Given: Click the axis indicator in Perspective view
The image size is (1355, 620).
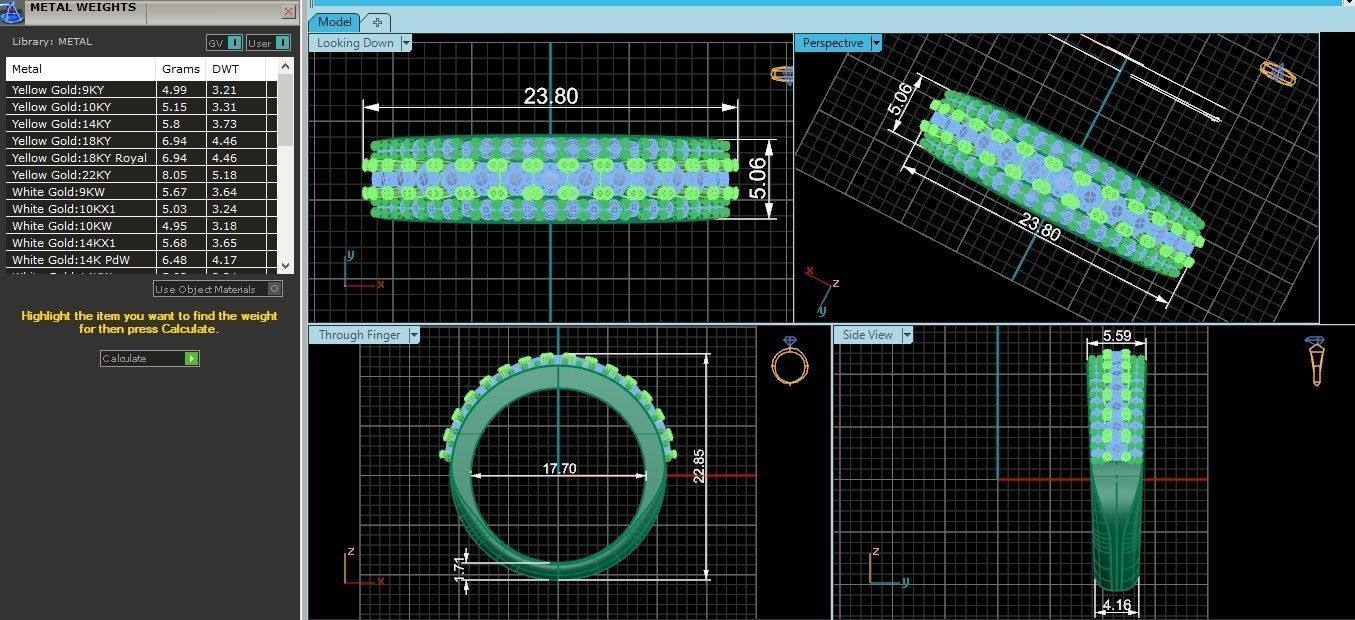Looking at the screenshot, I should pos(823,290).
